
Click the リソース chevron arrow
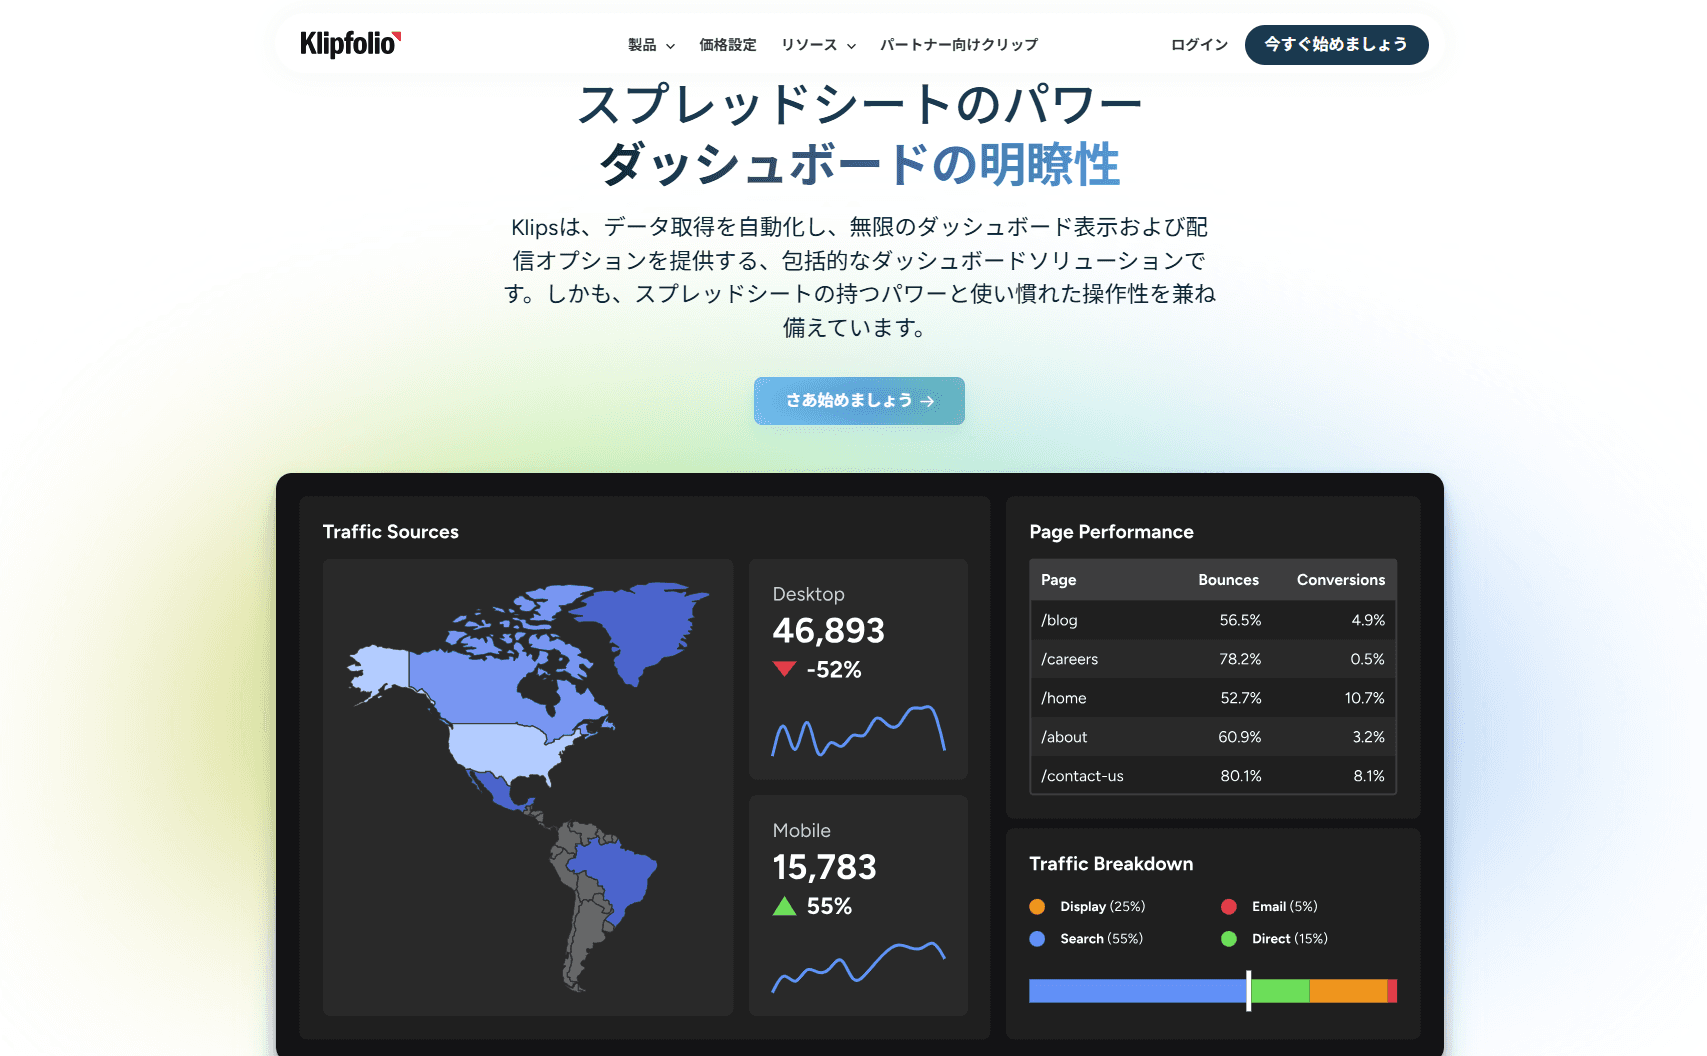[851, 46]
